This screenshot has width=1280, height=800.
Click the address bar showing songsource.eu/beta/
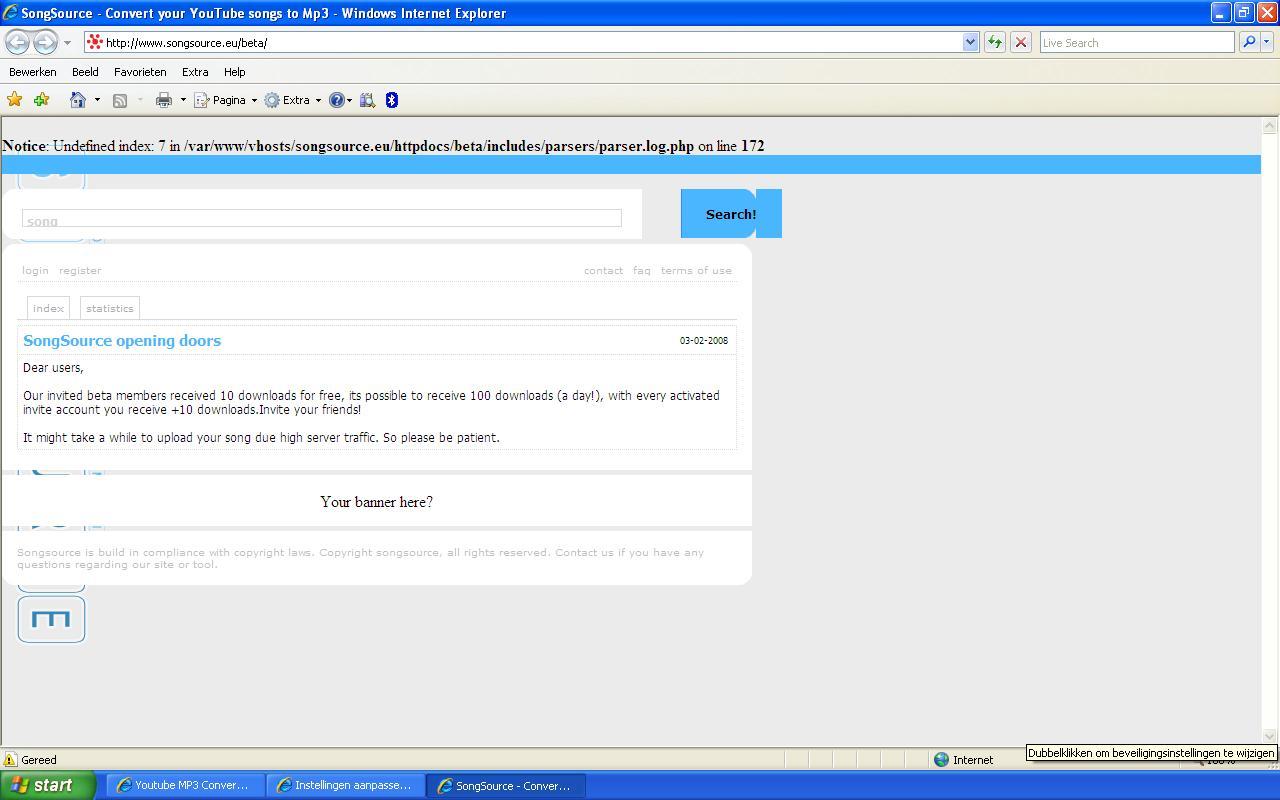click(x=522, y=42)
